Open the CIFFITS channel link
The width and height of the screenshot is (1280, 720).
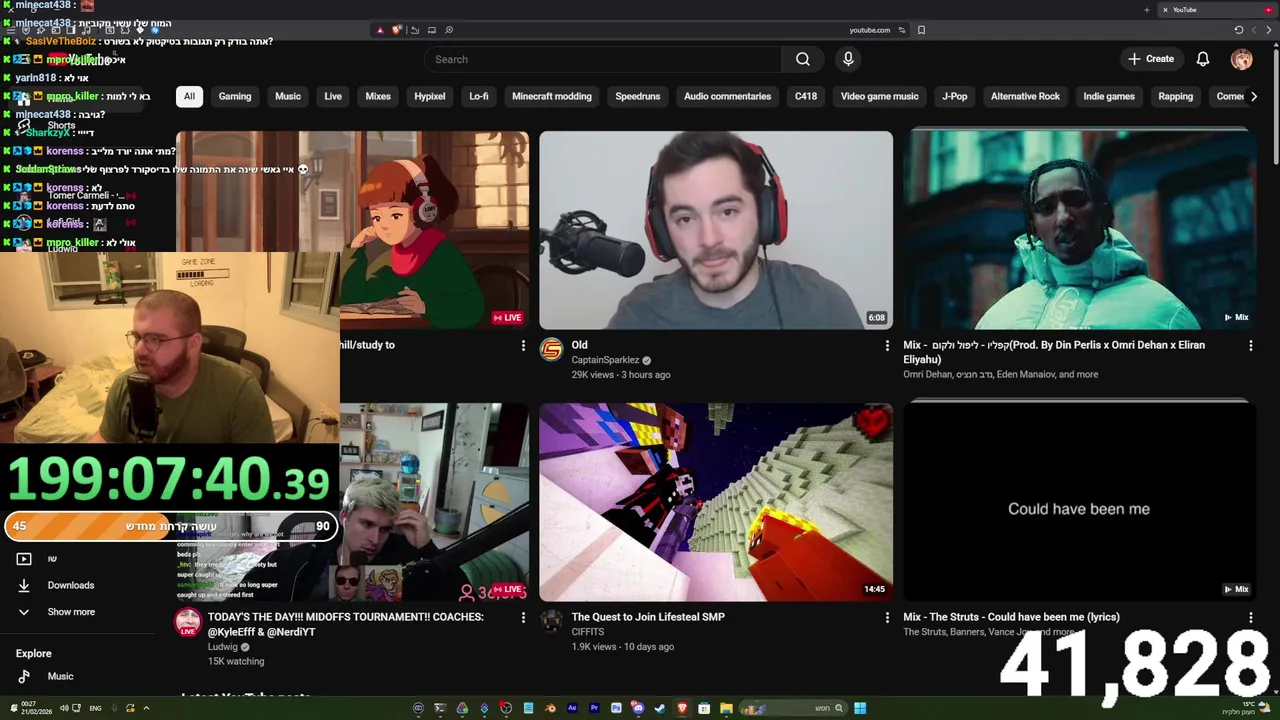coord(588,632)
